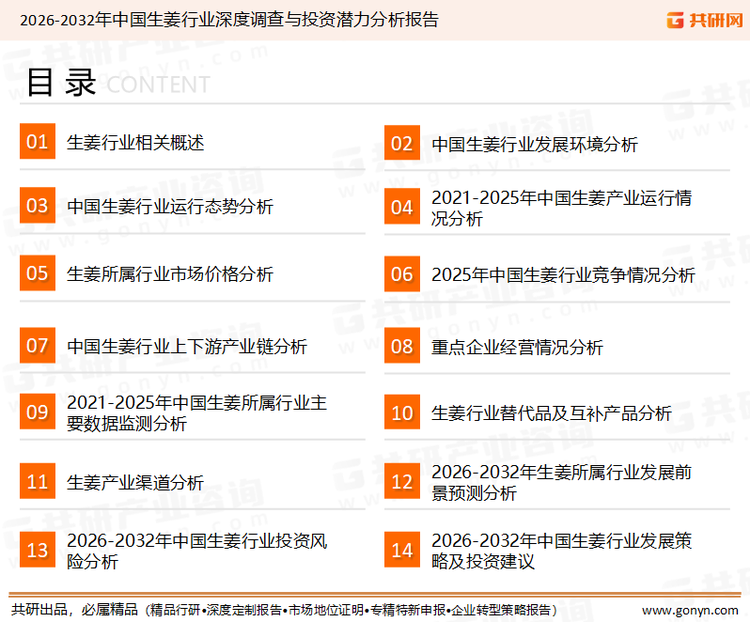Viewport: 750px width, 622px height.
Task: Click the orange 11 number badge
Action: click(x=37, y=481)
